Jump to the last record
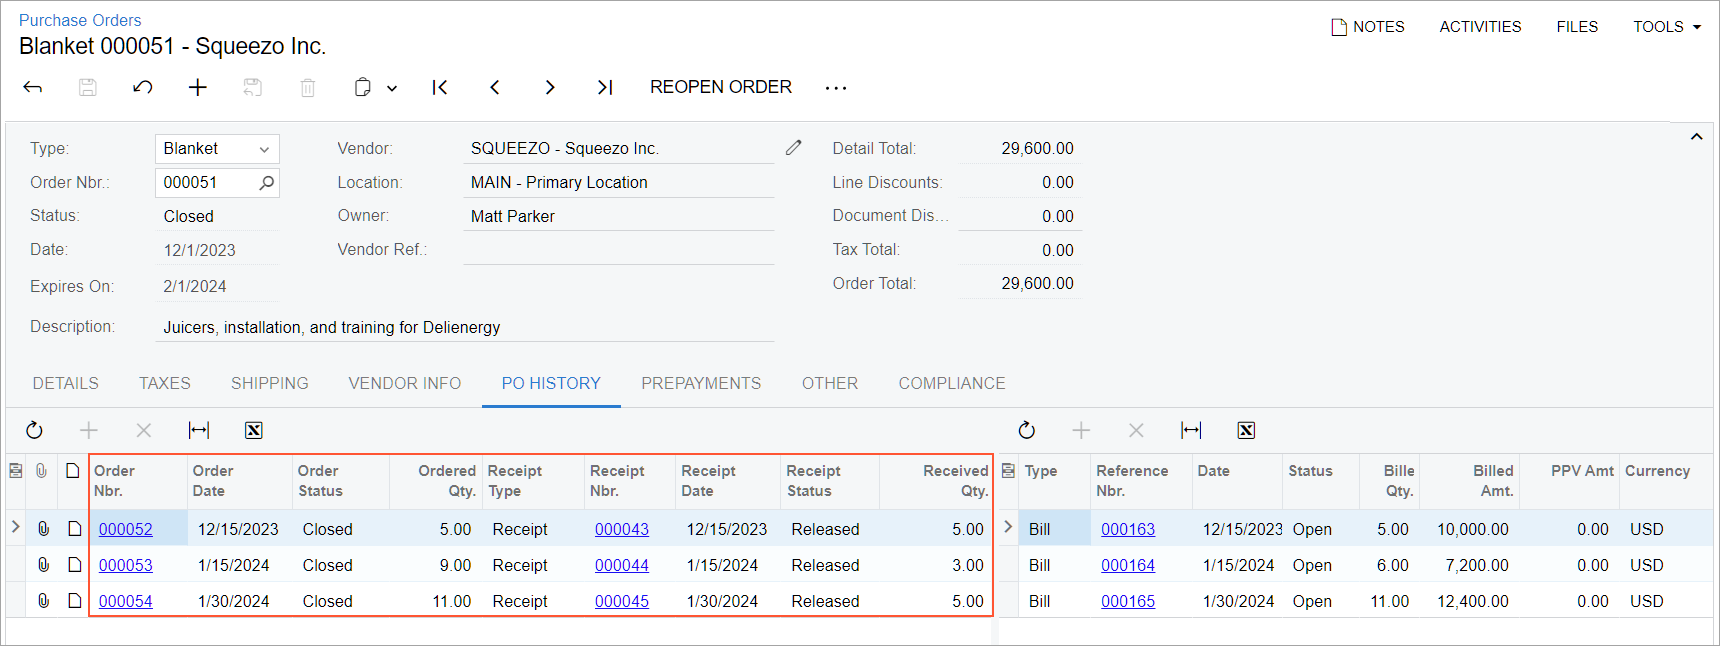The image size is (1720, 646). point(605,87)
